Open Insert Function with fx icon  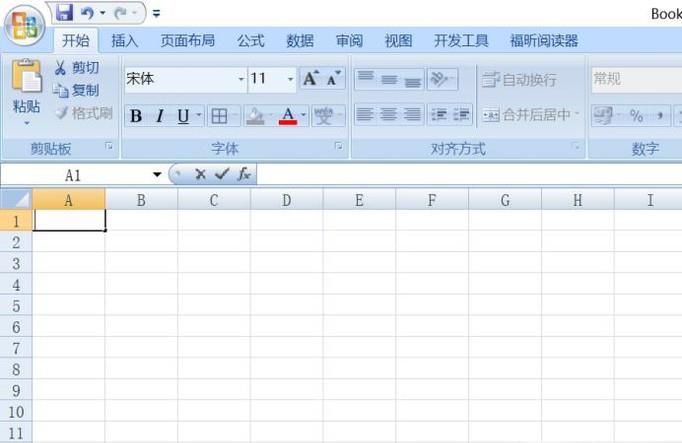tap(244, 174)
